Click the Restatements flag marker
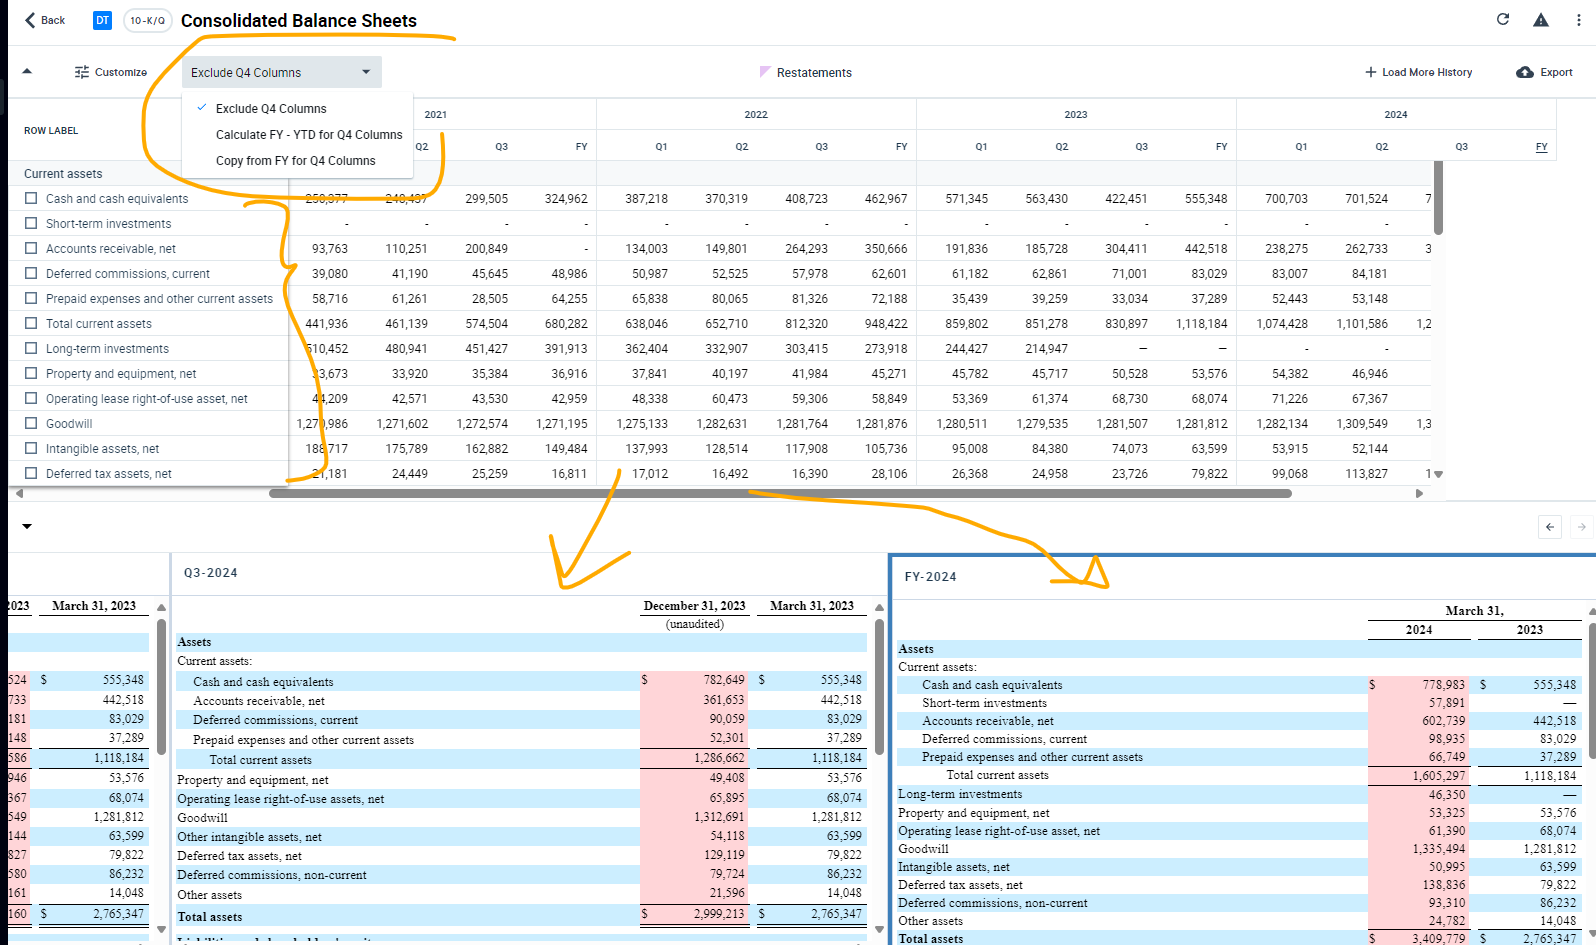Screen dimensions: 1596x945 [765, 72]
